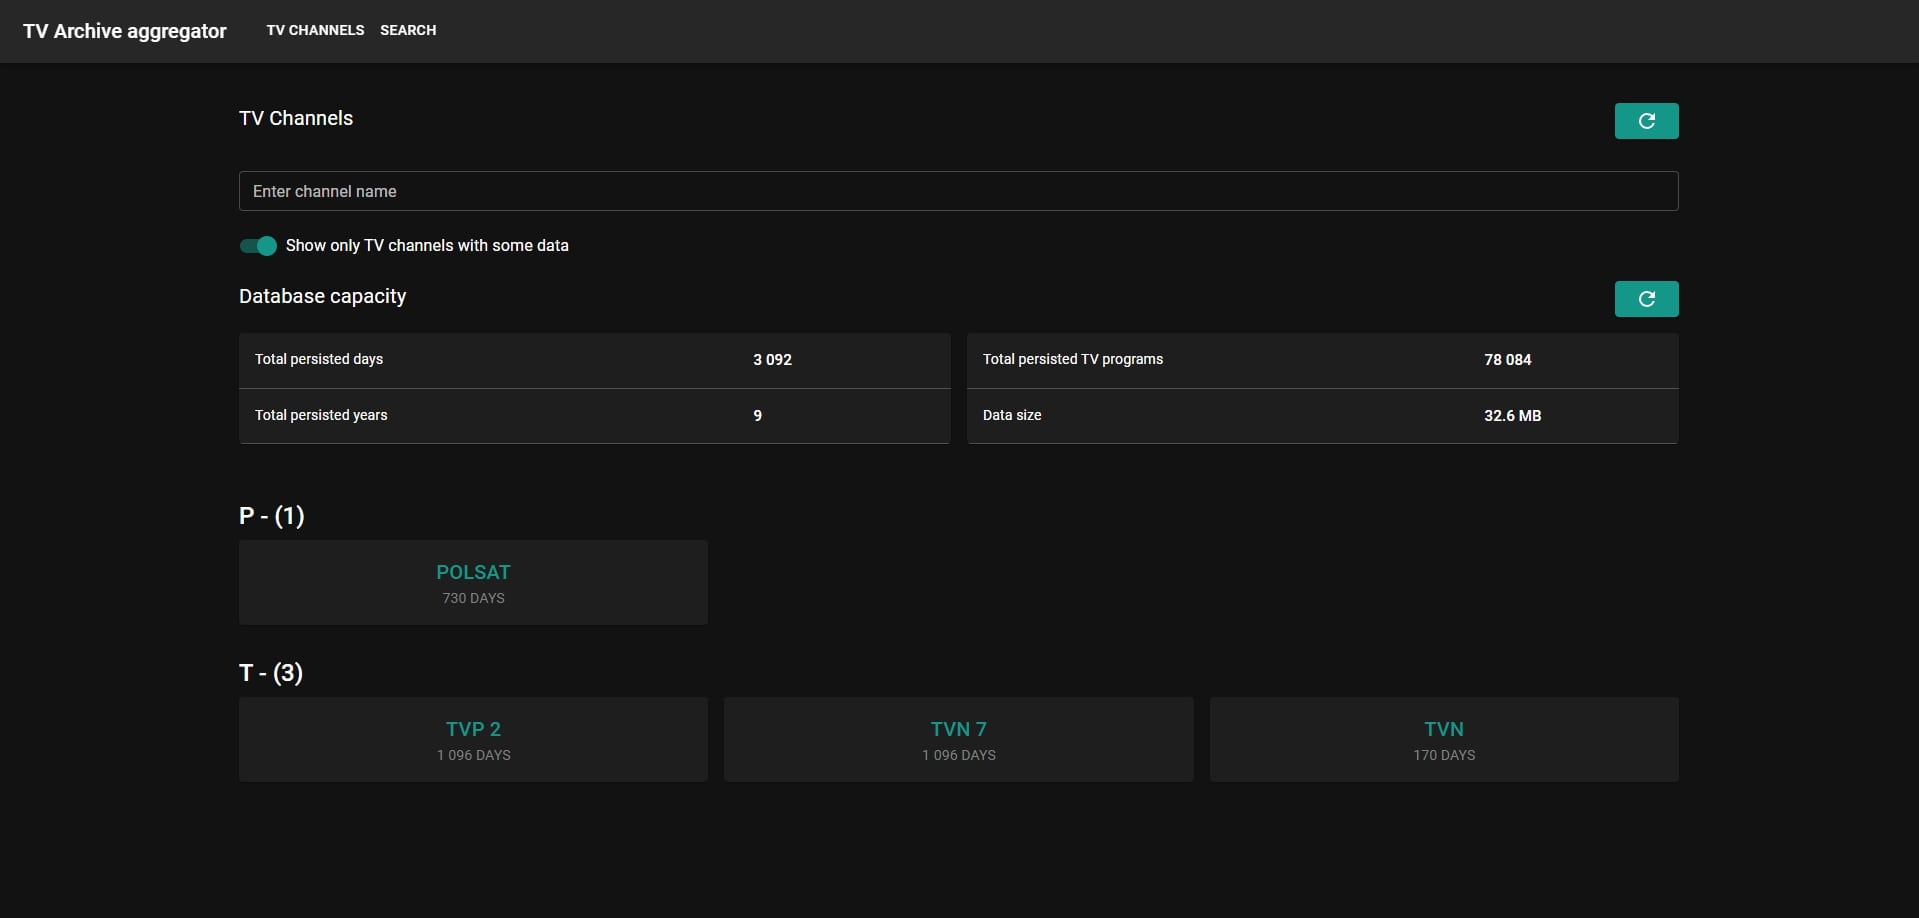Click the Total persisted TV programs label
The width and height of the screenshot is (1919, 918).
(x=1073, y=359)
